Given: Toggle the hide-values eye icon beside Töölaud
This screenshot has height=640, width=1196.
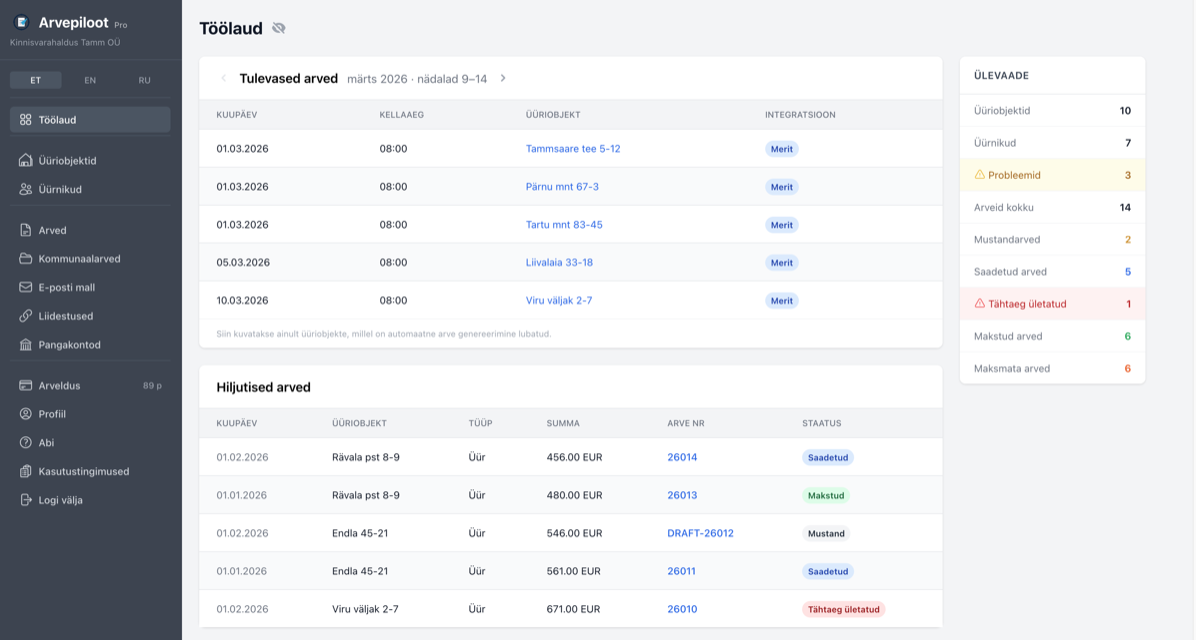Looking at the screenshot, I should [x=279, y=28].
